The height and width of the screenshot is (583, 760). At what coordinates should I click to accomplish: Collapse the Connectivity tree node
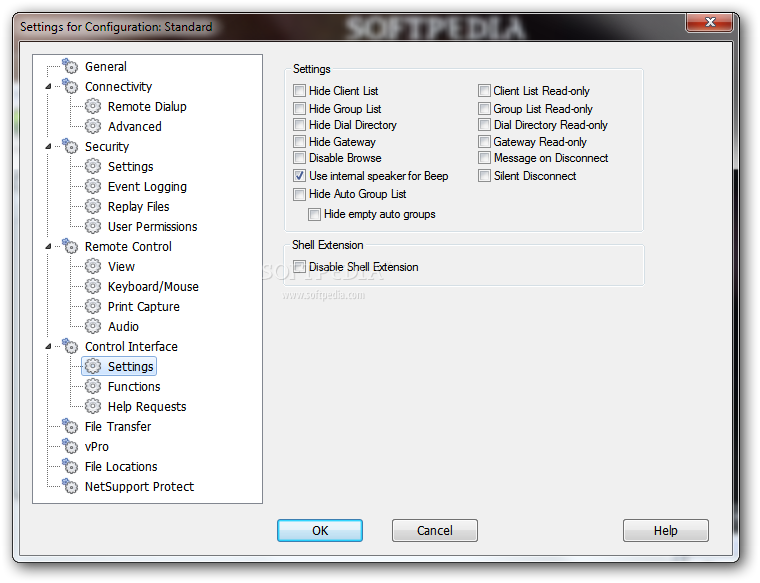(x=48, y=86)
